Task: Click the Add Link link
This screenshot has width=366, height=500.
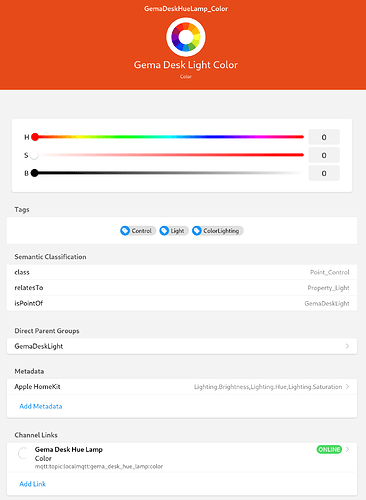Action: tap(32, 484)
